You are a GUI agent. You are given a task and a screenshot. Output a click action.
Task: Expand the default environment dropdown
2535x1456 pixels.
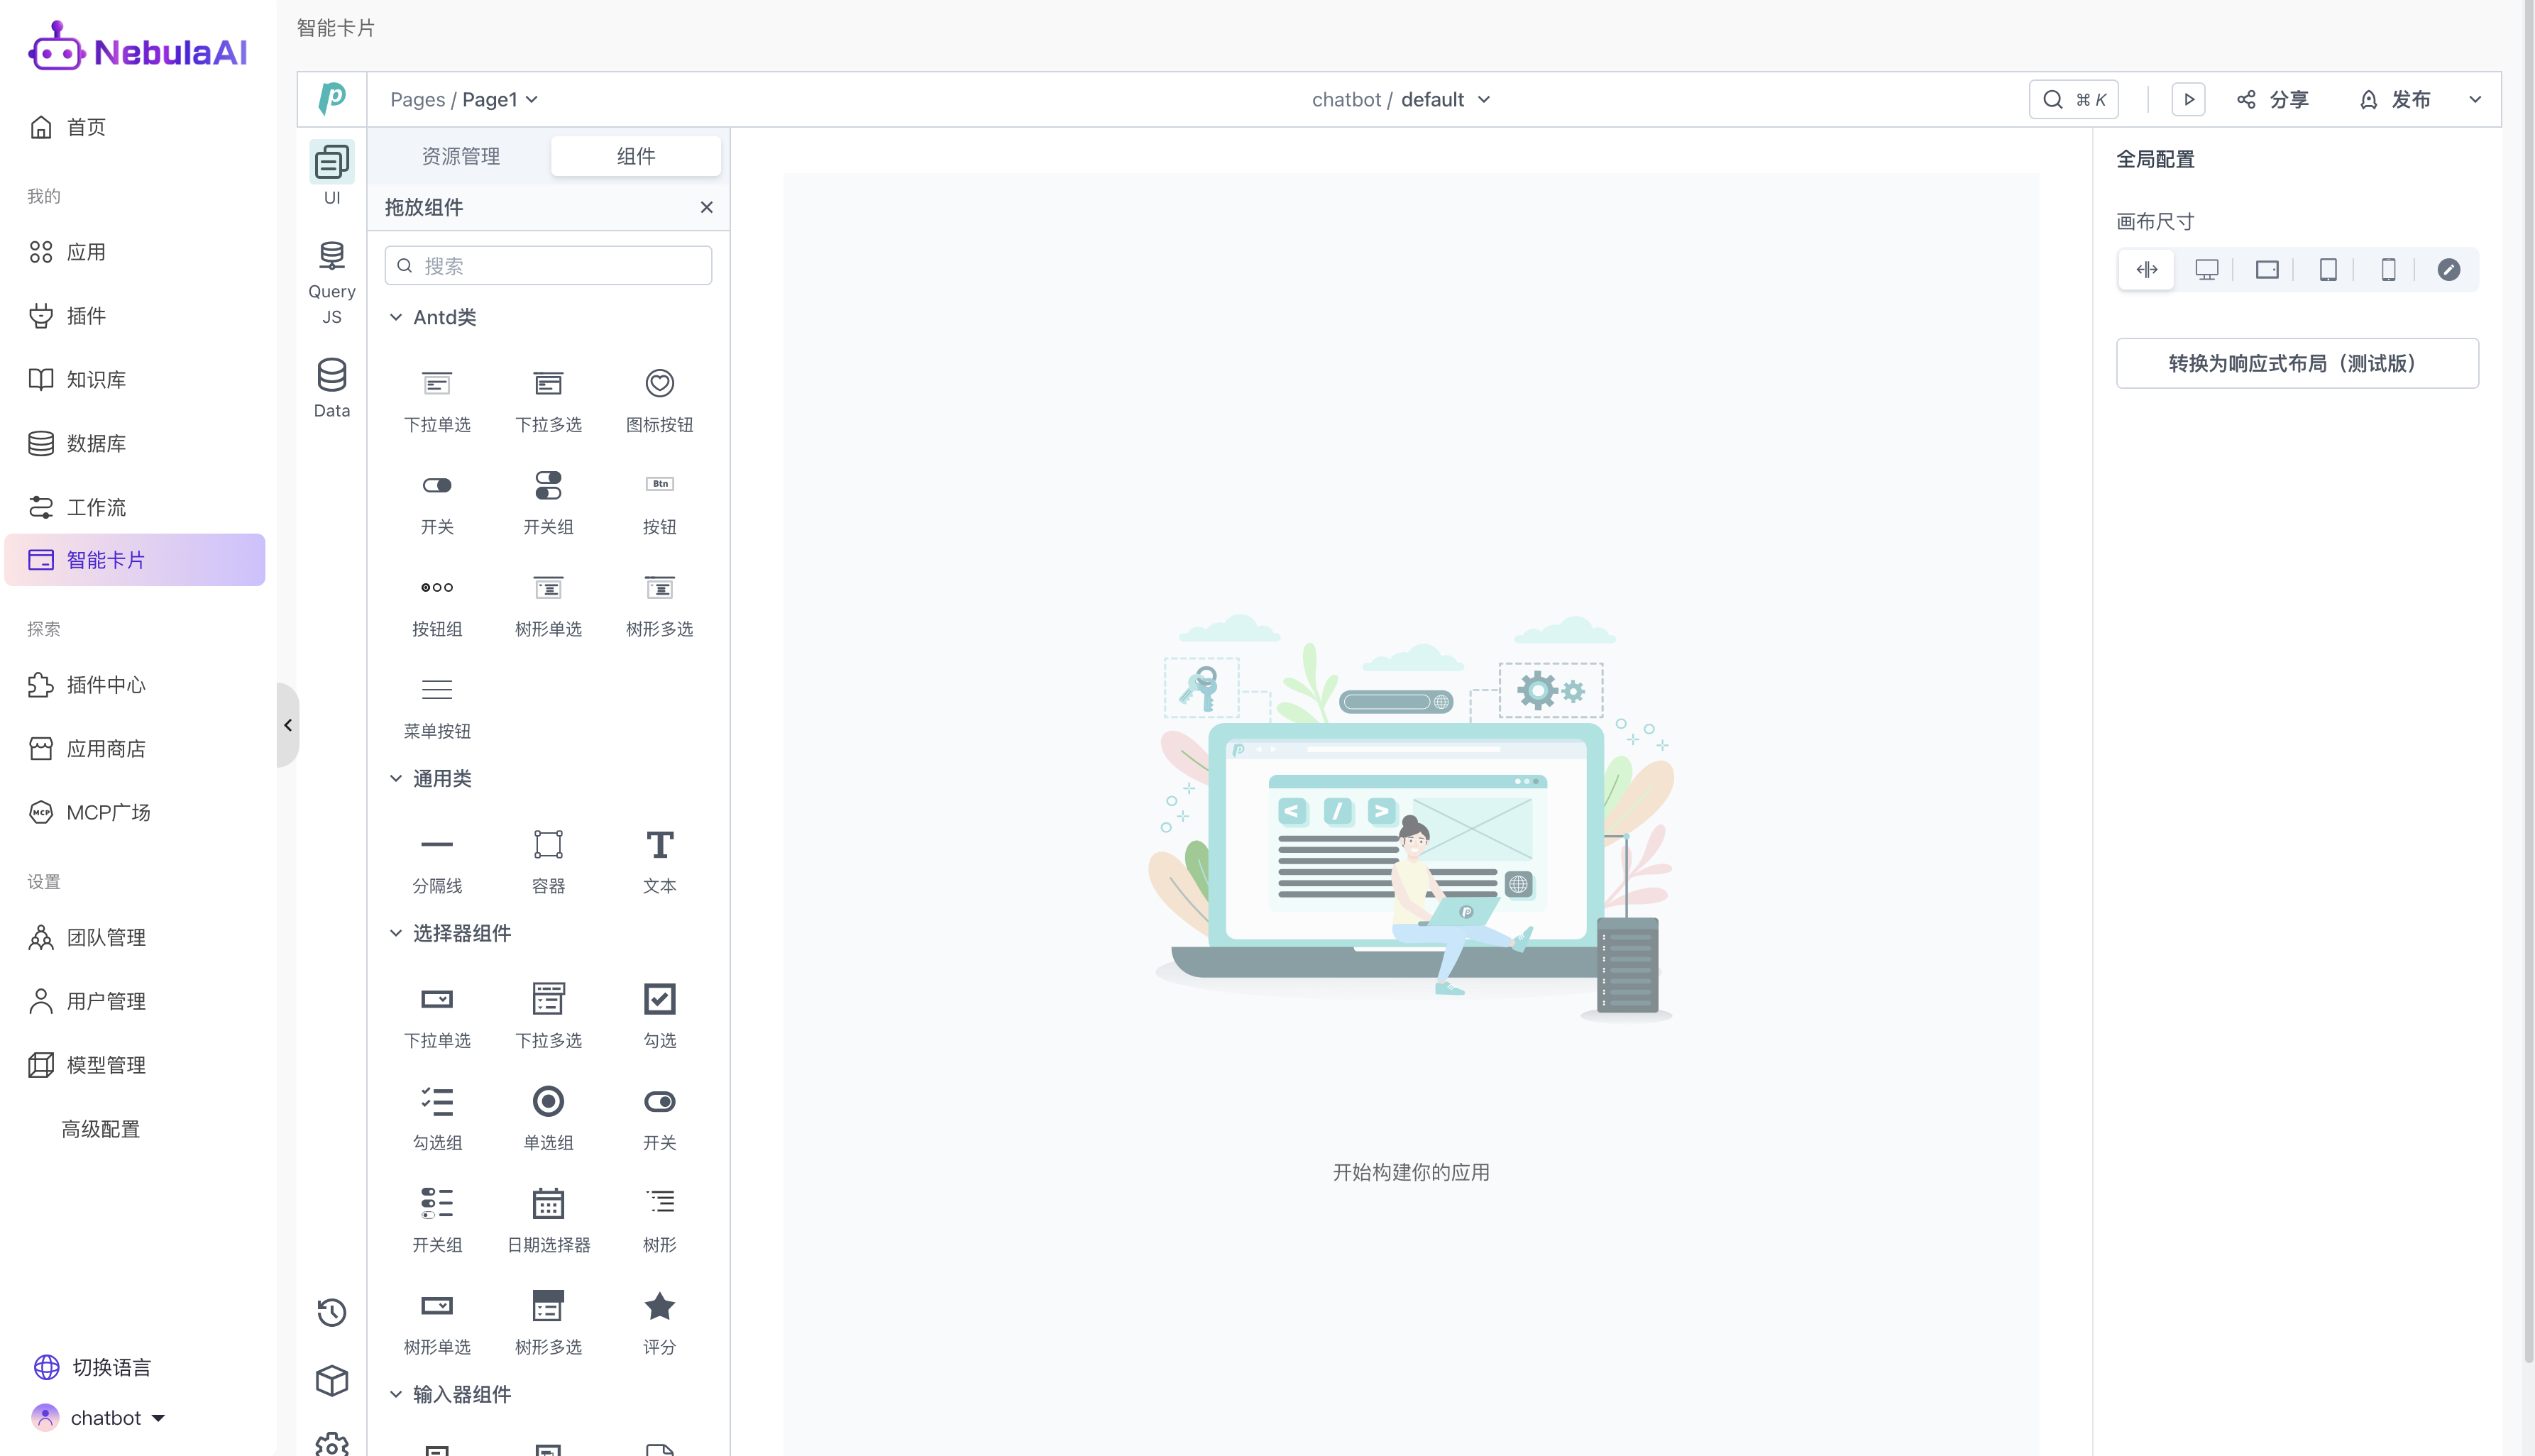click(x=1445, y=99)
